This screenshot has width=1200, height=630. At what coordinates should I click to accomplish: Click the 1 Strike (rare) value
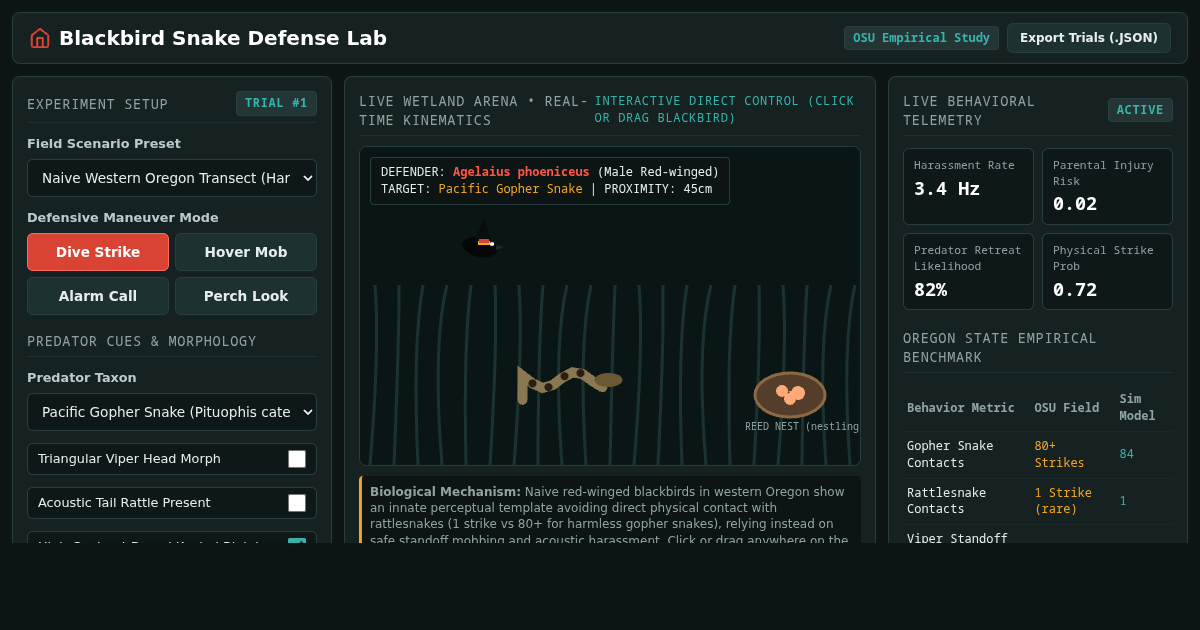click(x=1063, y=501)
